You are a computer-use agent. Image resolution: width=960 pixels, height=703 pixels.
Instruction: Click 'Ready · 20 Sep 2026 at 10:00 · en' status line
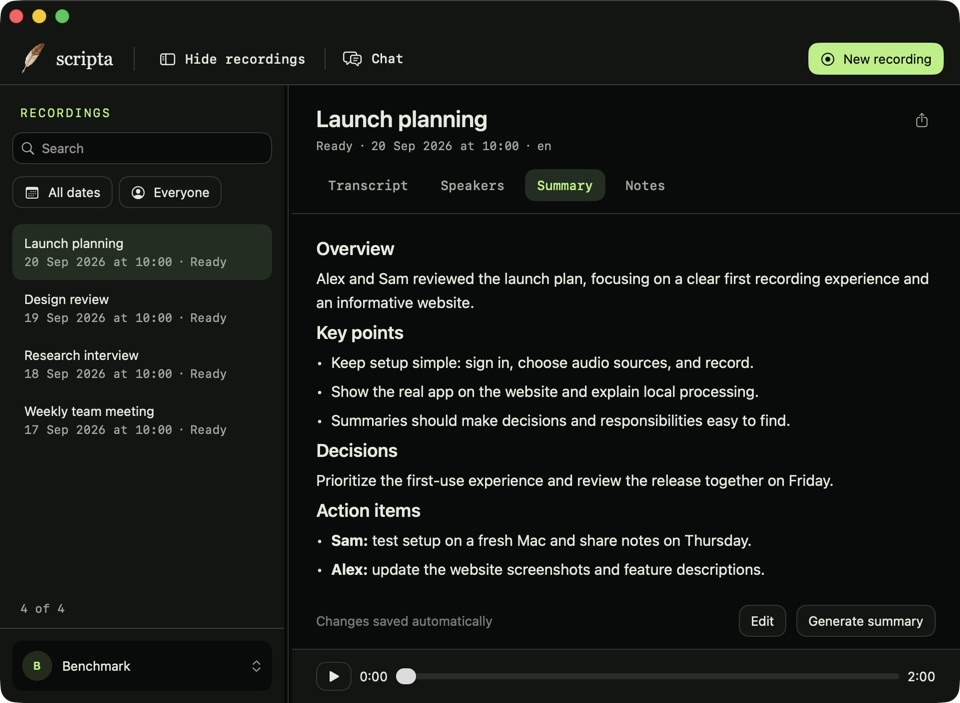(434, 146)
